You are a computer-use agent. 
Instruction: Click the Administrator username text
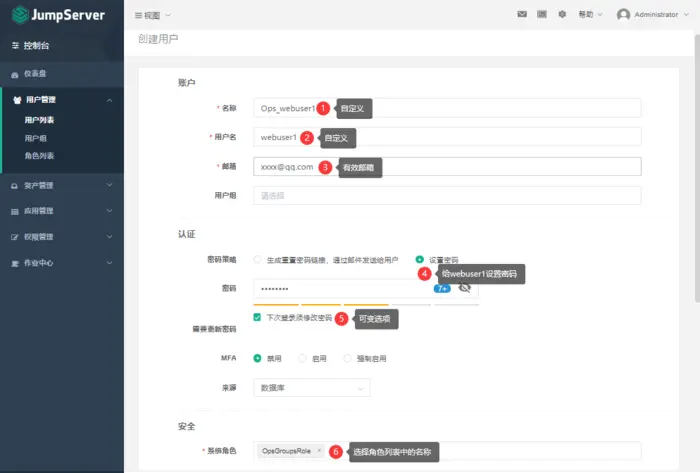656,15
